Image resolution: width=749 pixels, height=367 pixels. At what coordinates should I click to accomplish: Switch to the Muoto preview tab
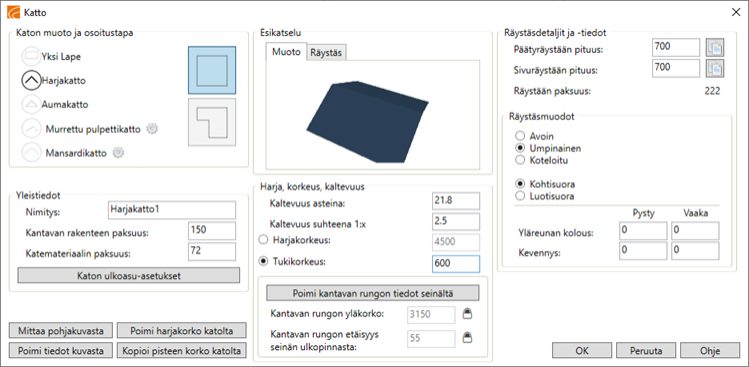286,53
